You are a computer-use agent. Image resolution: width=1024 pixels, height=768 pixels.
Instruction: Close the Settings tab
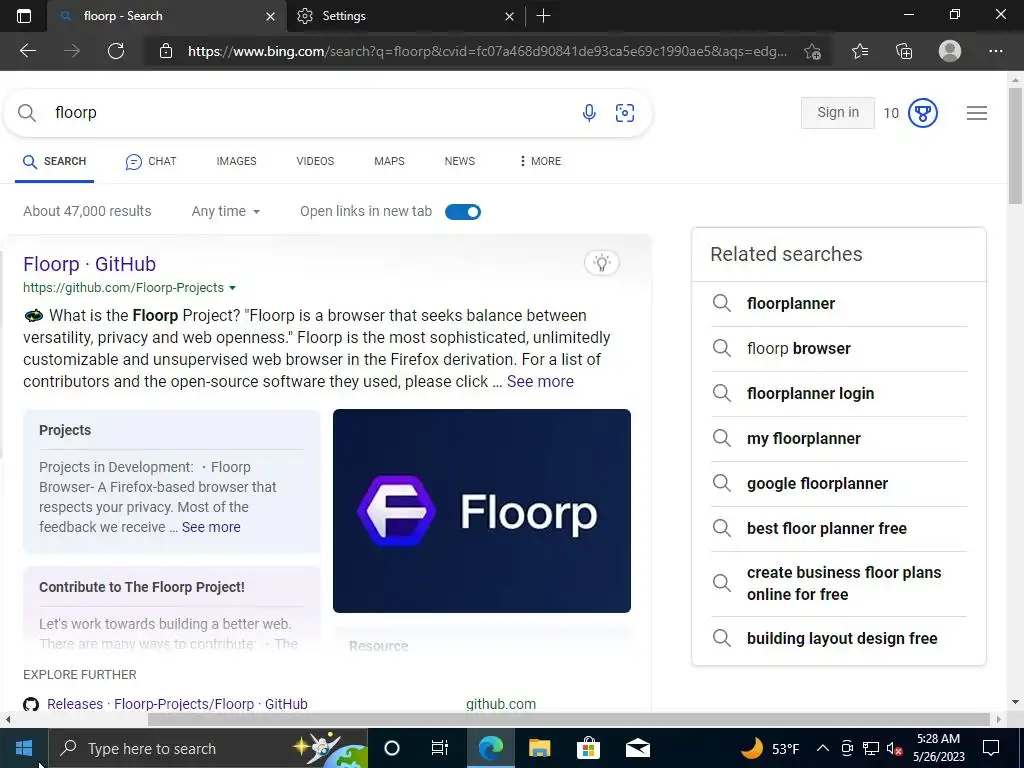pos(509,16)
